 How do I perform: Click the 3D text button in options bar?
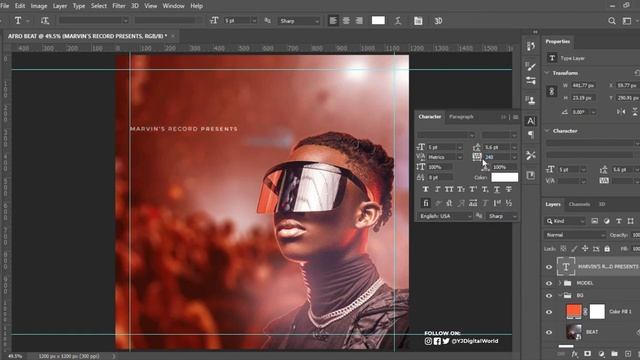pos(438,20)
